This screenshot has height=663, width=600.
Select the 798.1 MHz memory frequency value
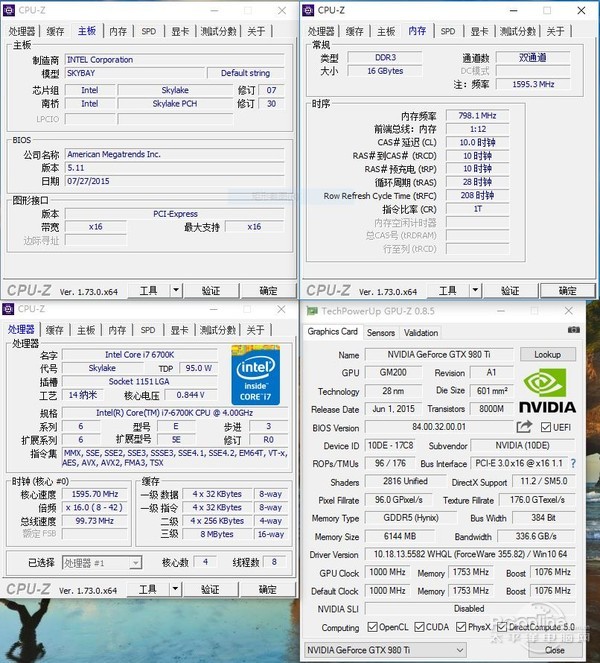pos(477,115)
